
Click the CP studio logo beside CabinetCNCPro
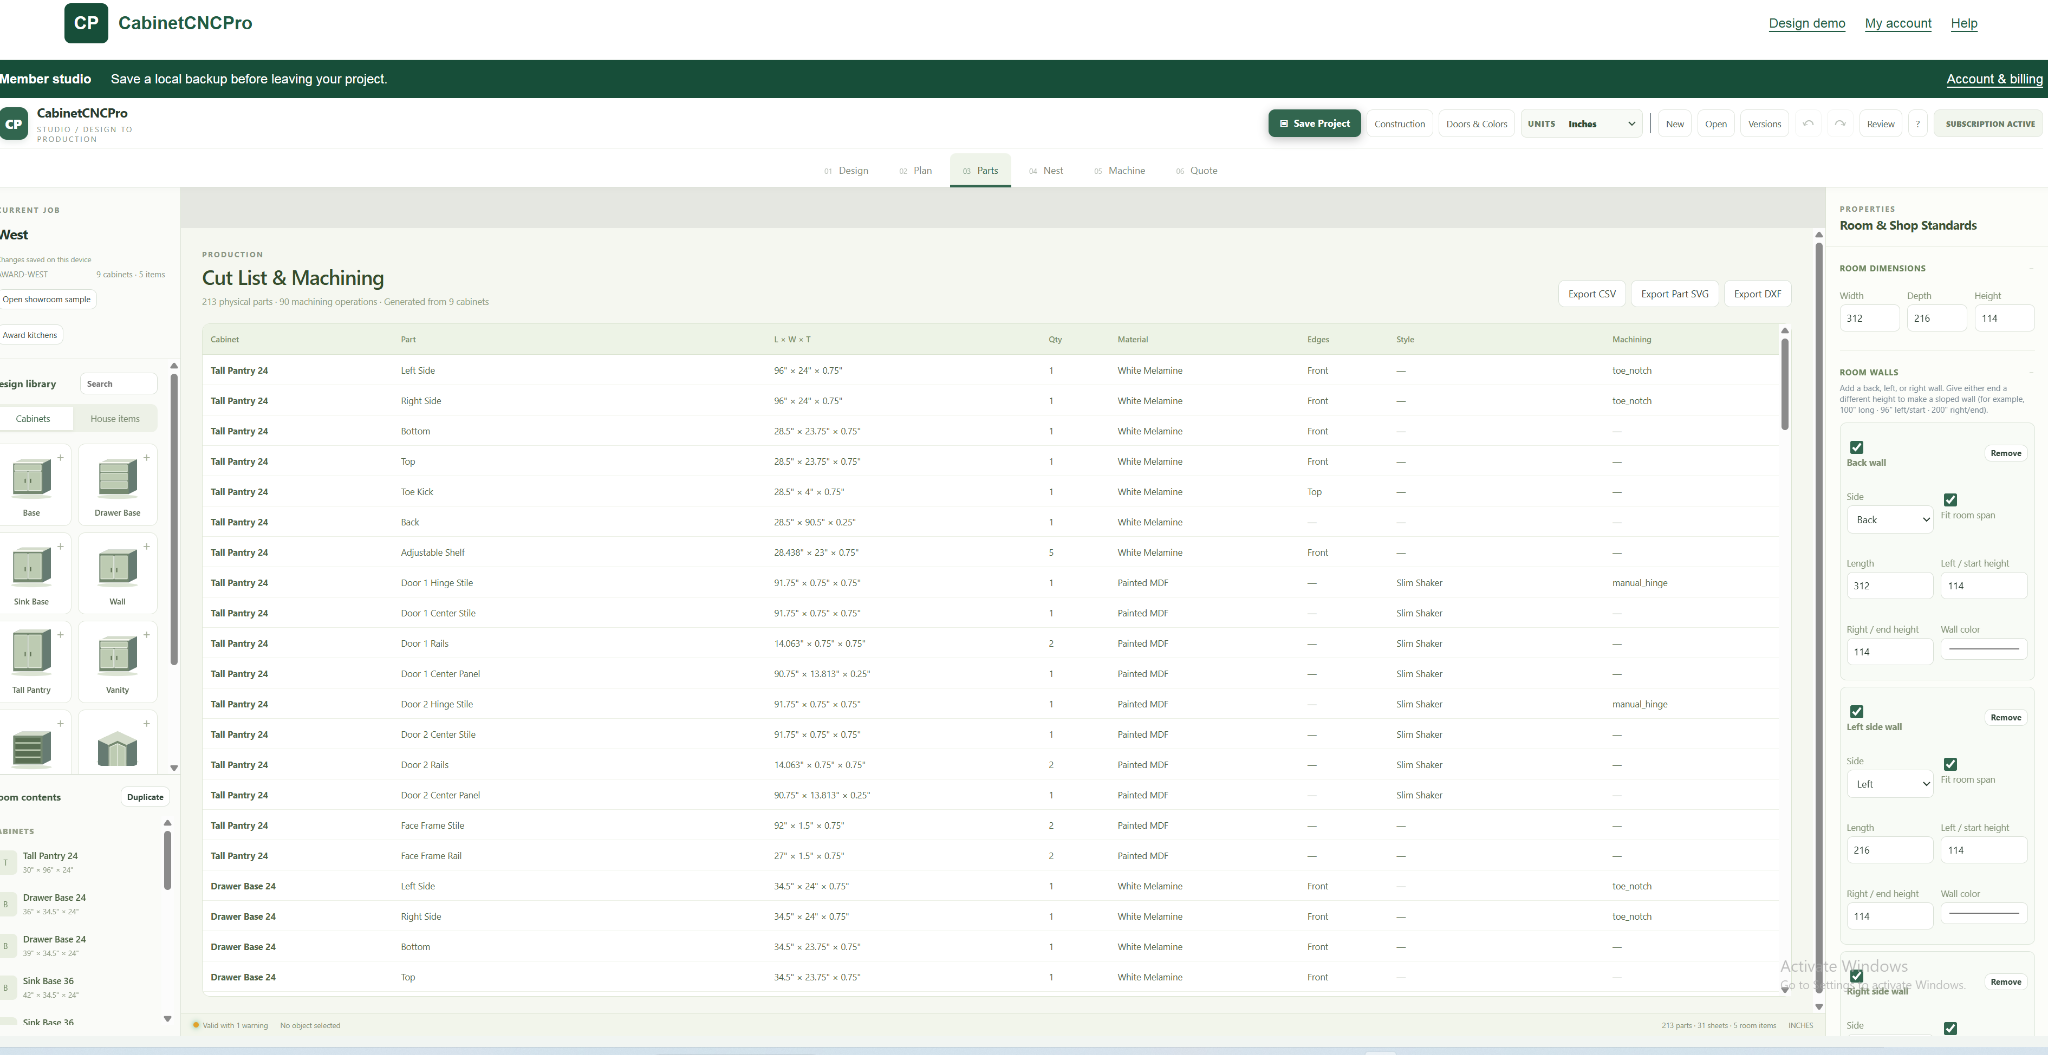(x=14, y=124)
